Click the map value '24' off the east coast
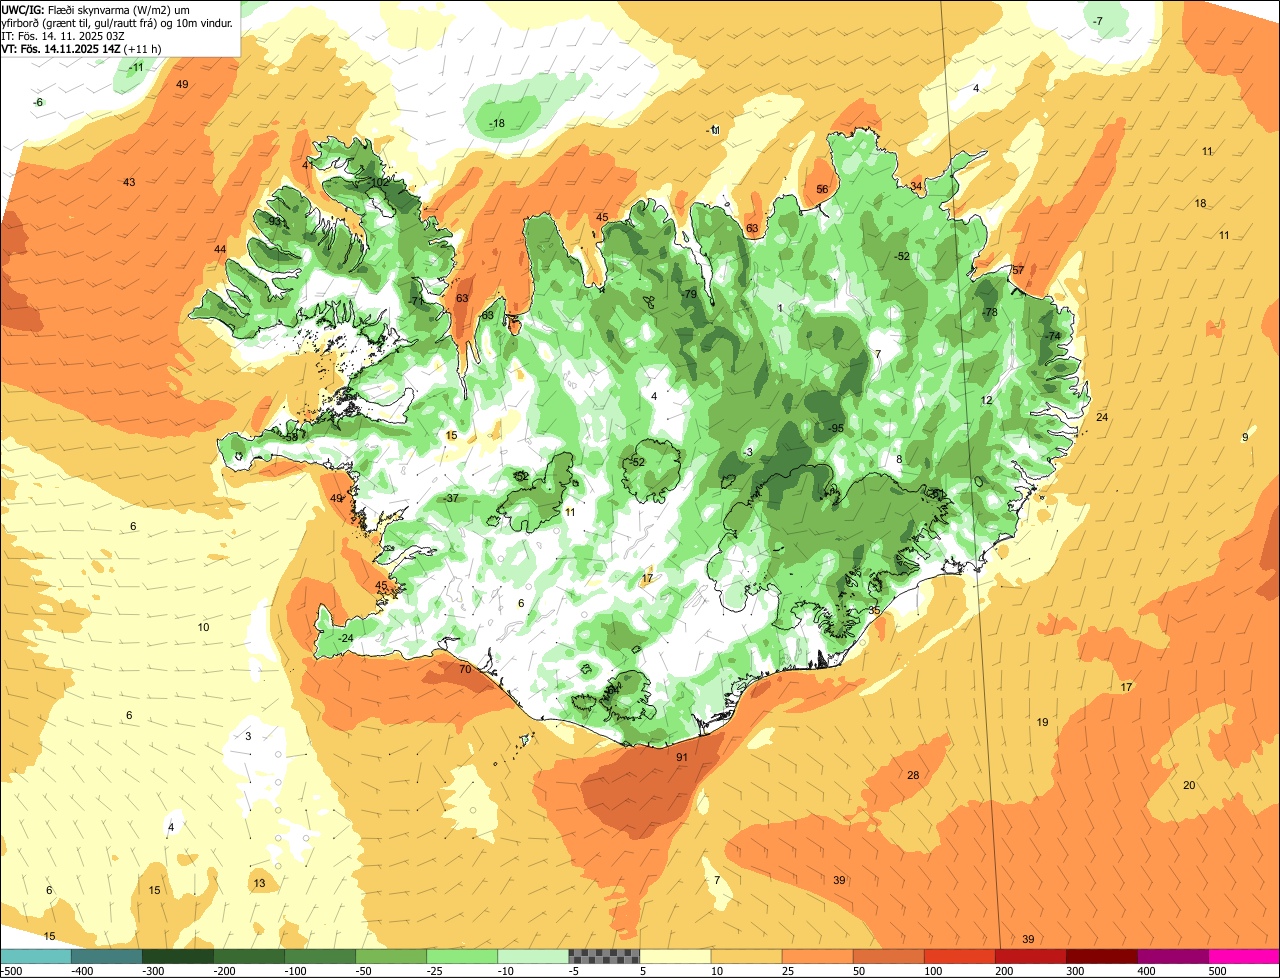Viewport: 1280px width, 978px height. pyautogui.click(x=1102, y=417)
